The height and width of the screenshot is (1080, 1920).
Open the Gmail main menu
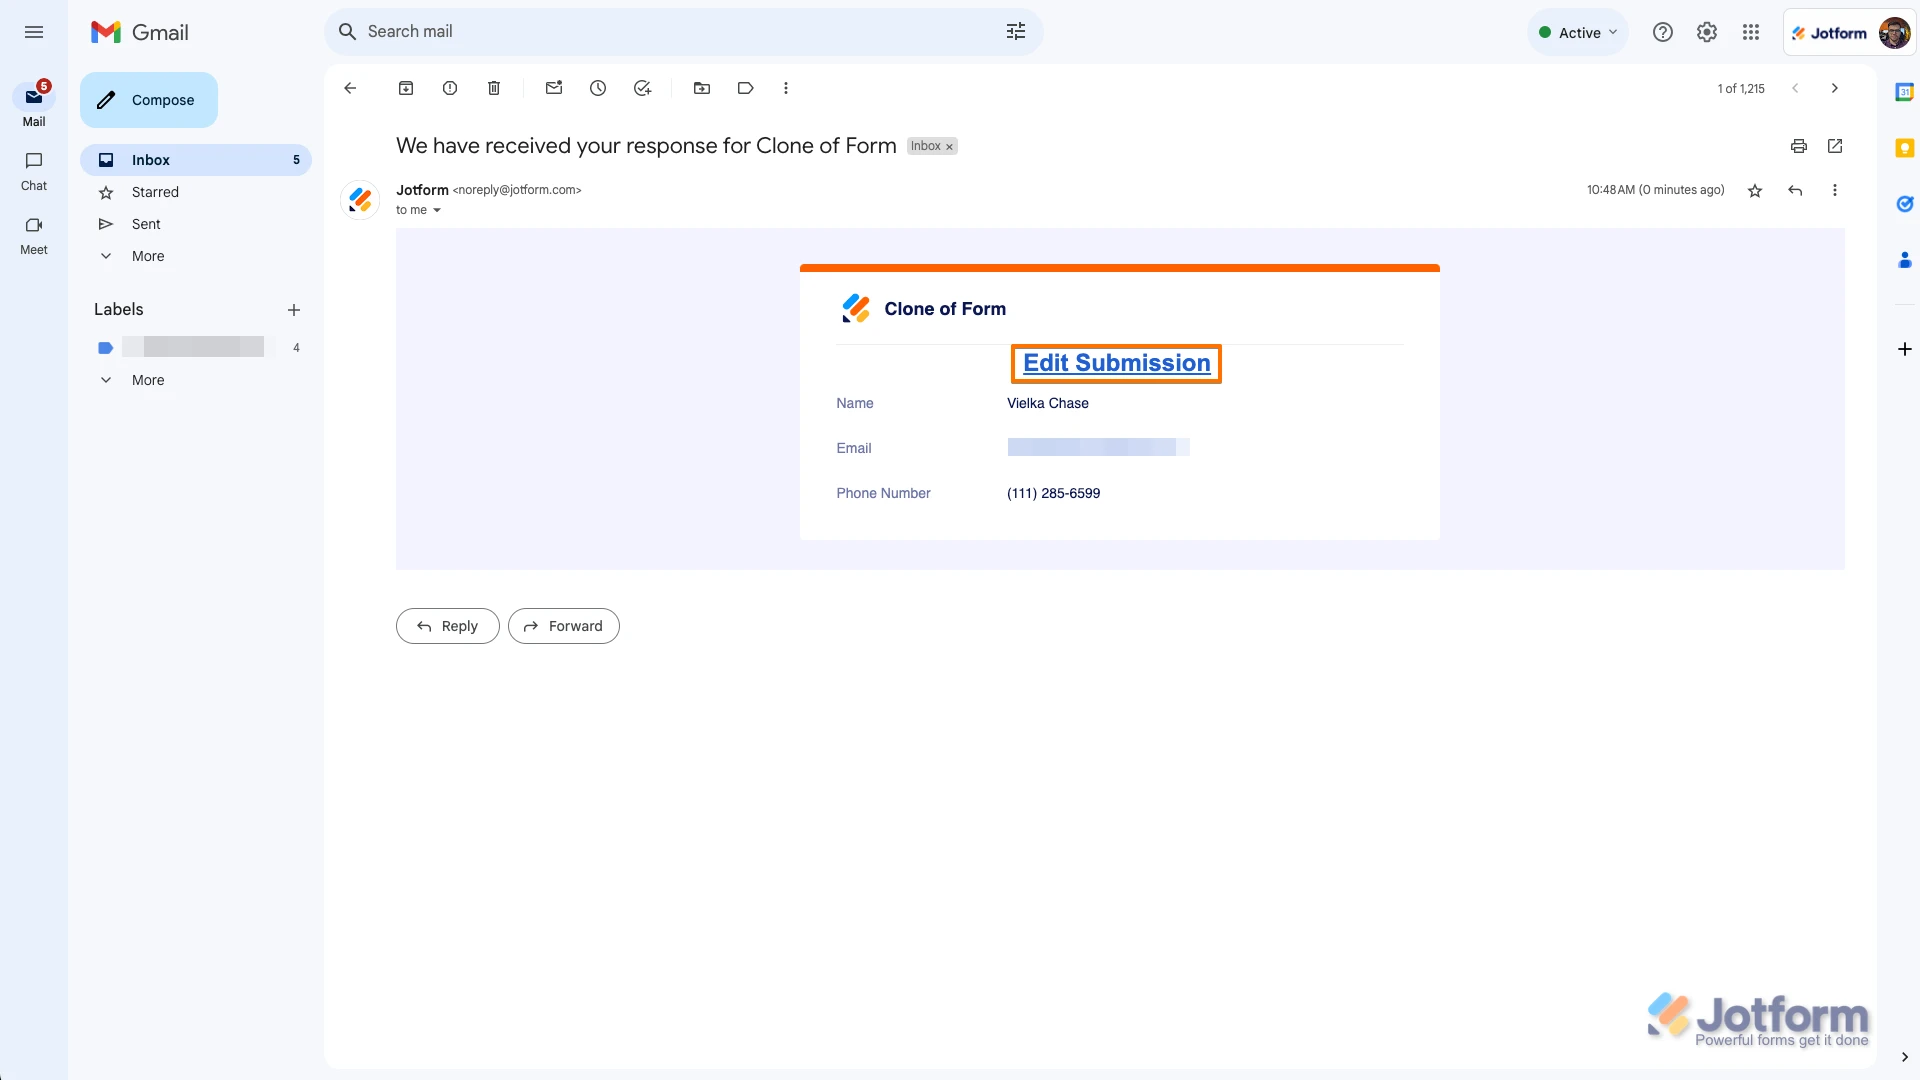click(x=33, y=32)
